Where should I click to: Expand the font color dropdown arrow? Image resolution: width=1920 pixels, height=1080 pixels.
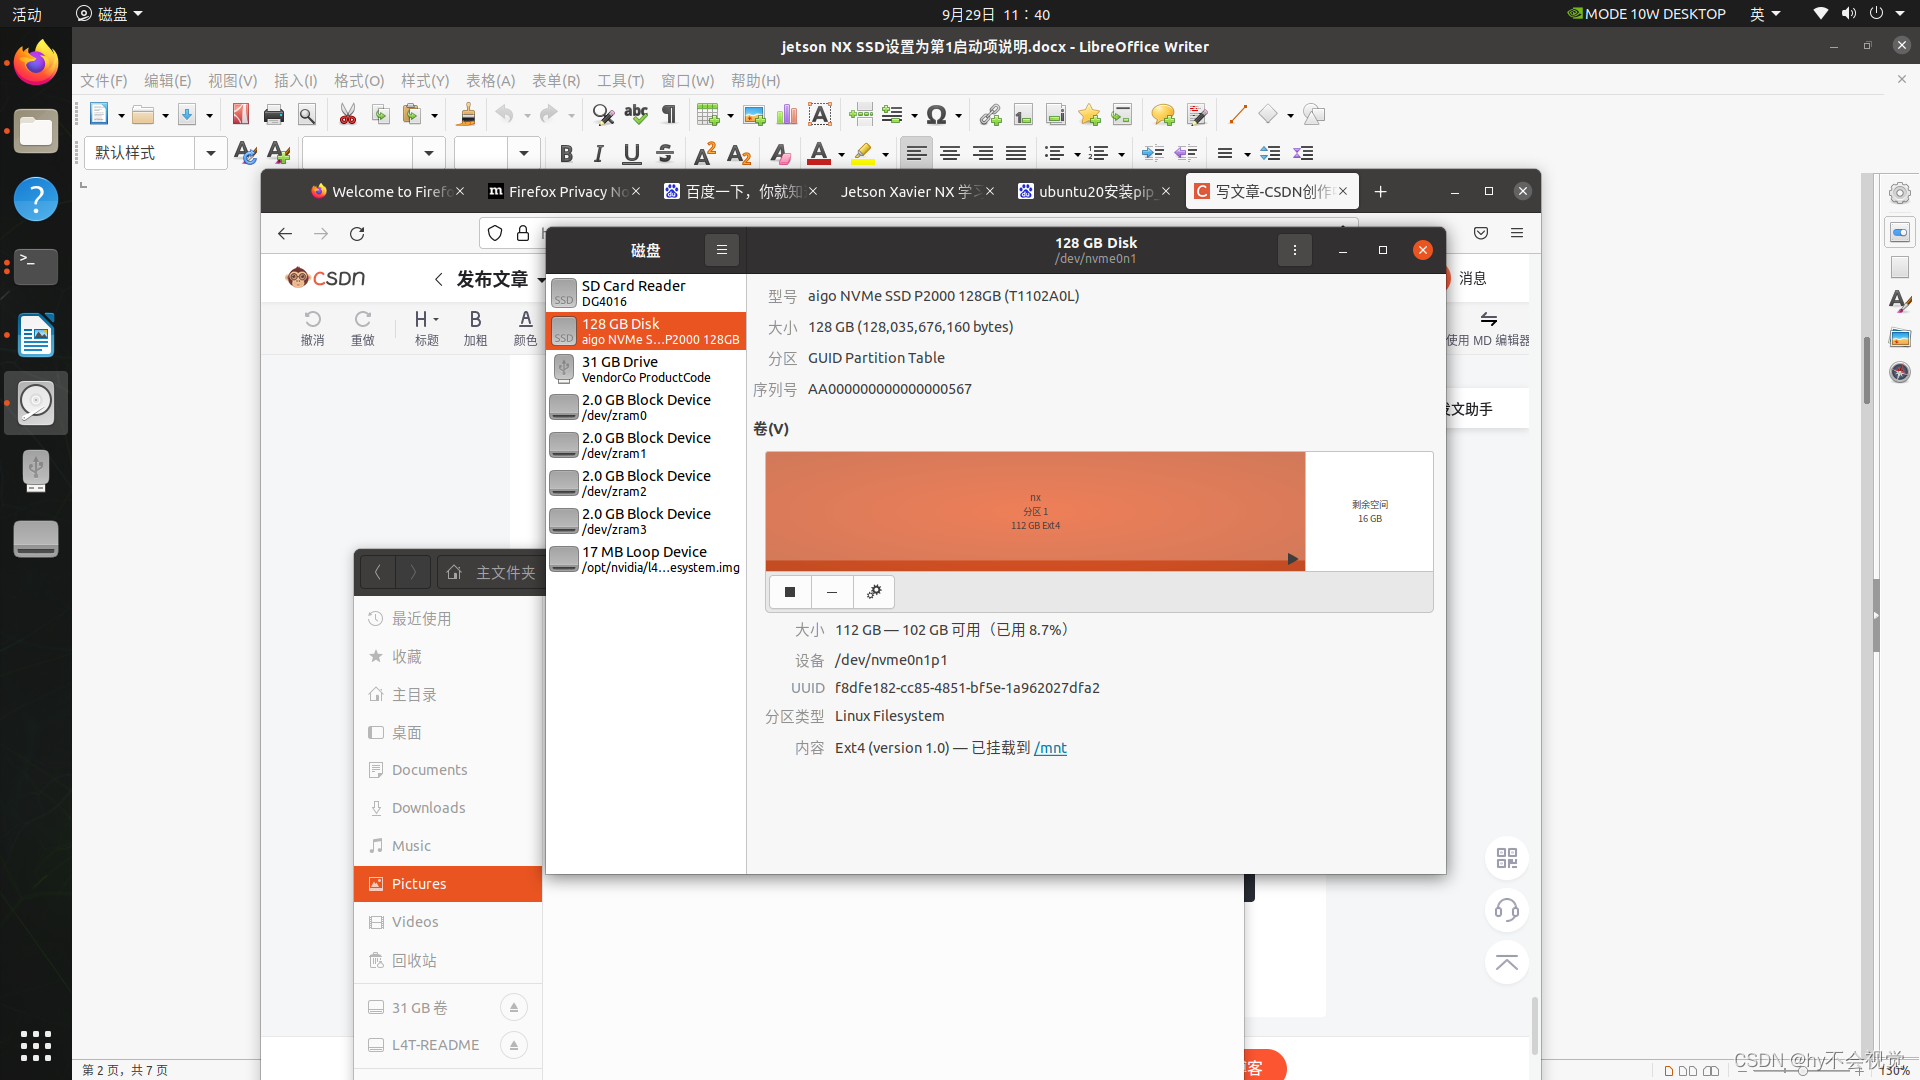point(841,154)
